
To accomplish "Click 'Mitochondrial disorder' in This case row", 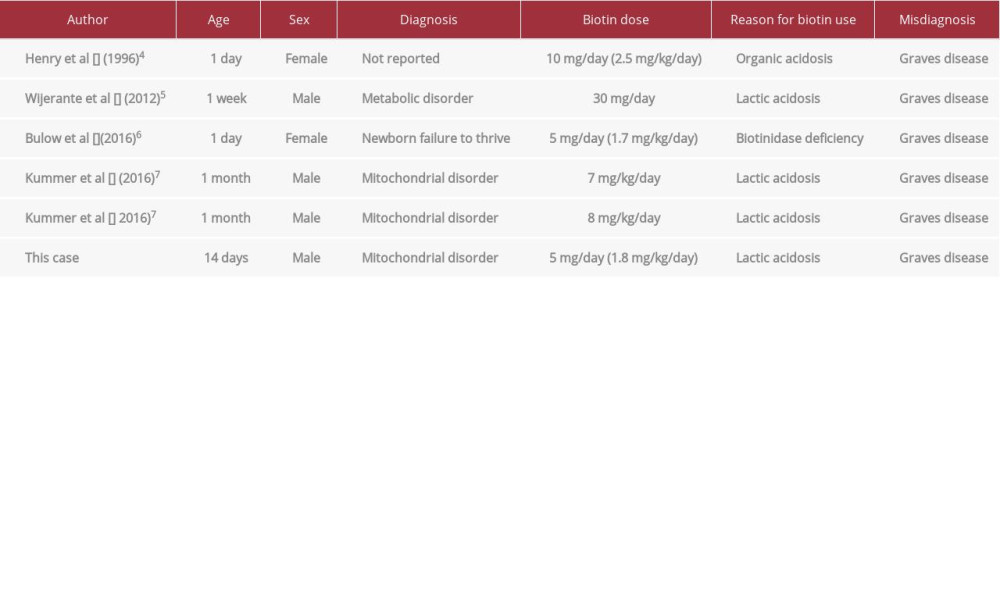I will coord(430,258).
